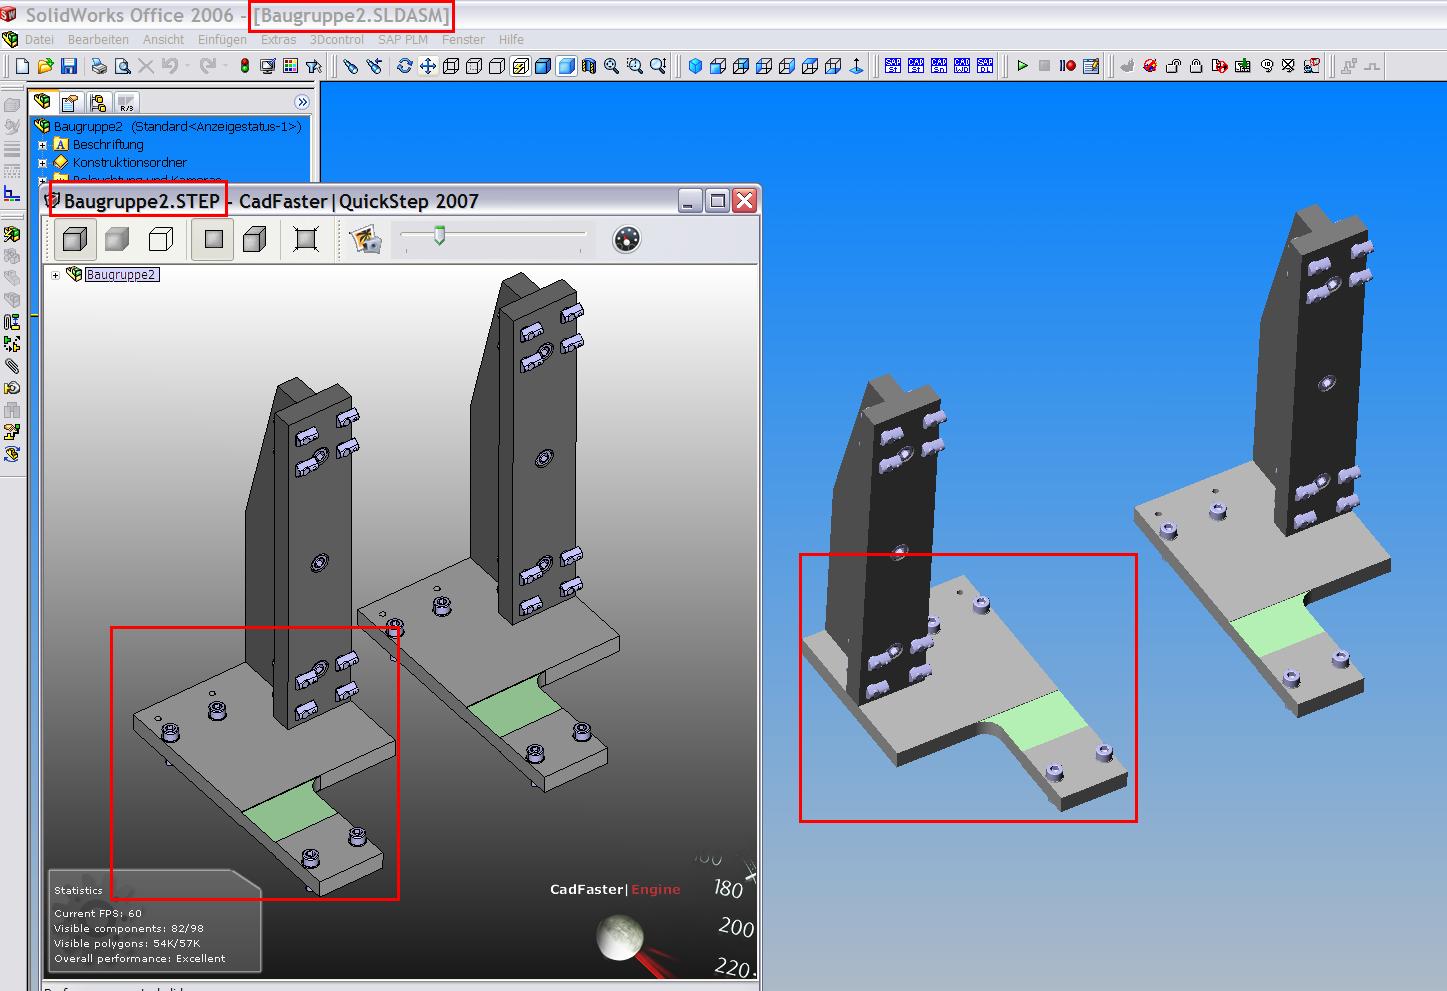Viewport: 1447px width, 991px height.
Task: Click the QuickStep detail level slider handle
Action: pos(438,236)
